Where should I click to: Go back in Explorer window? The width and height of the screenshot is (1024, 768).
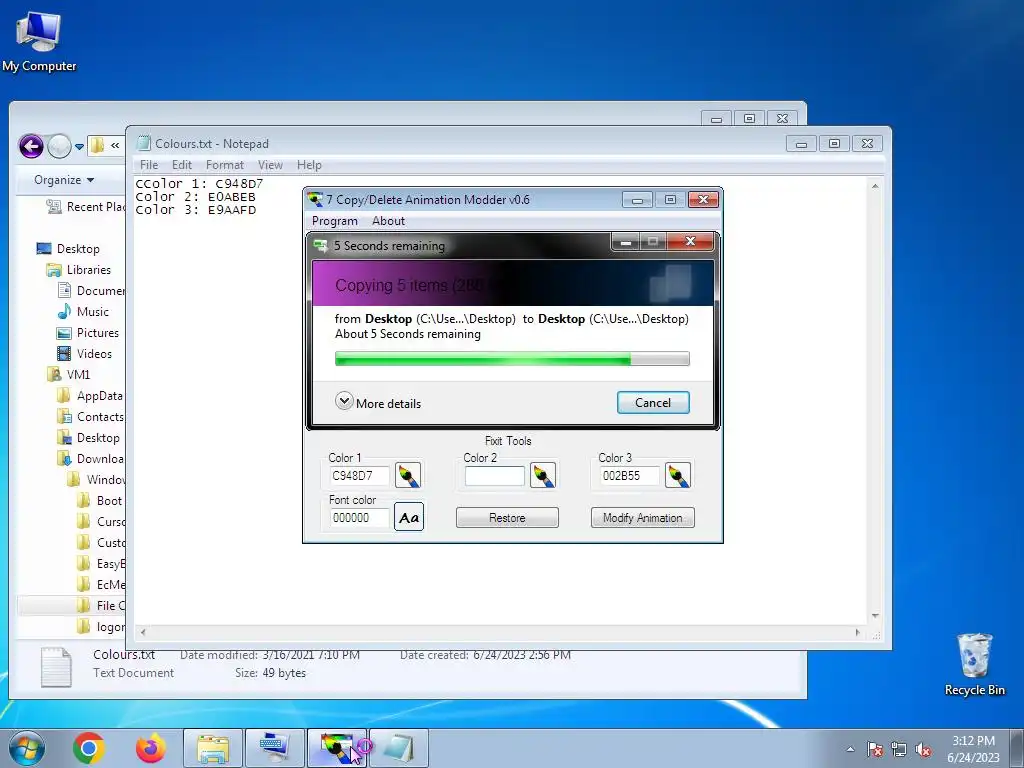pos(31,146)
